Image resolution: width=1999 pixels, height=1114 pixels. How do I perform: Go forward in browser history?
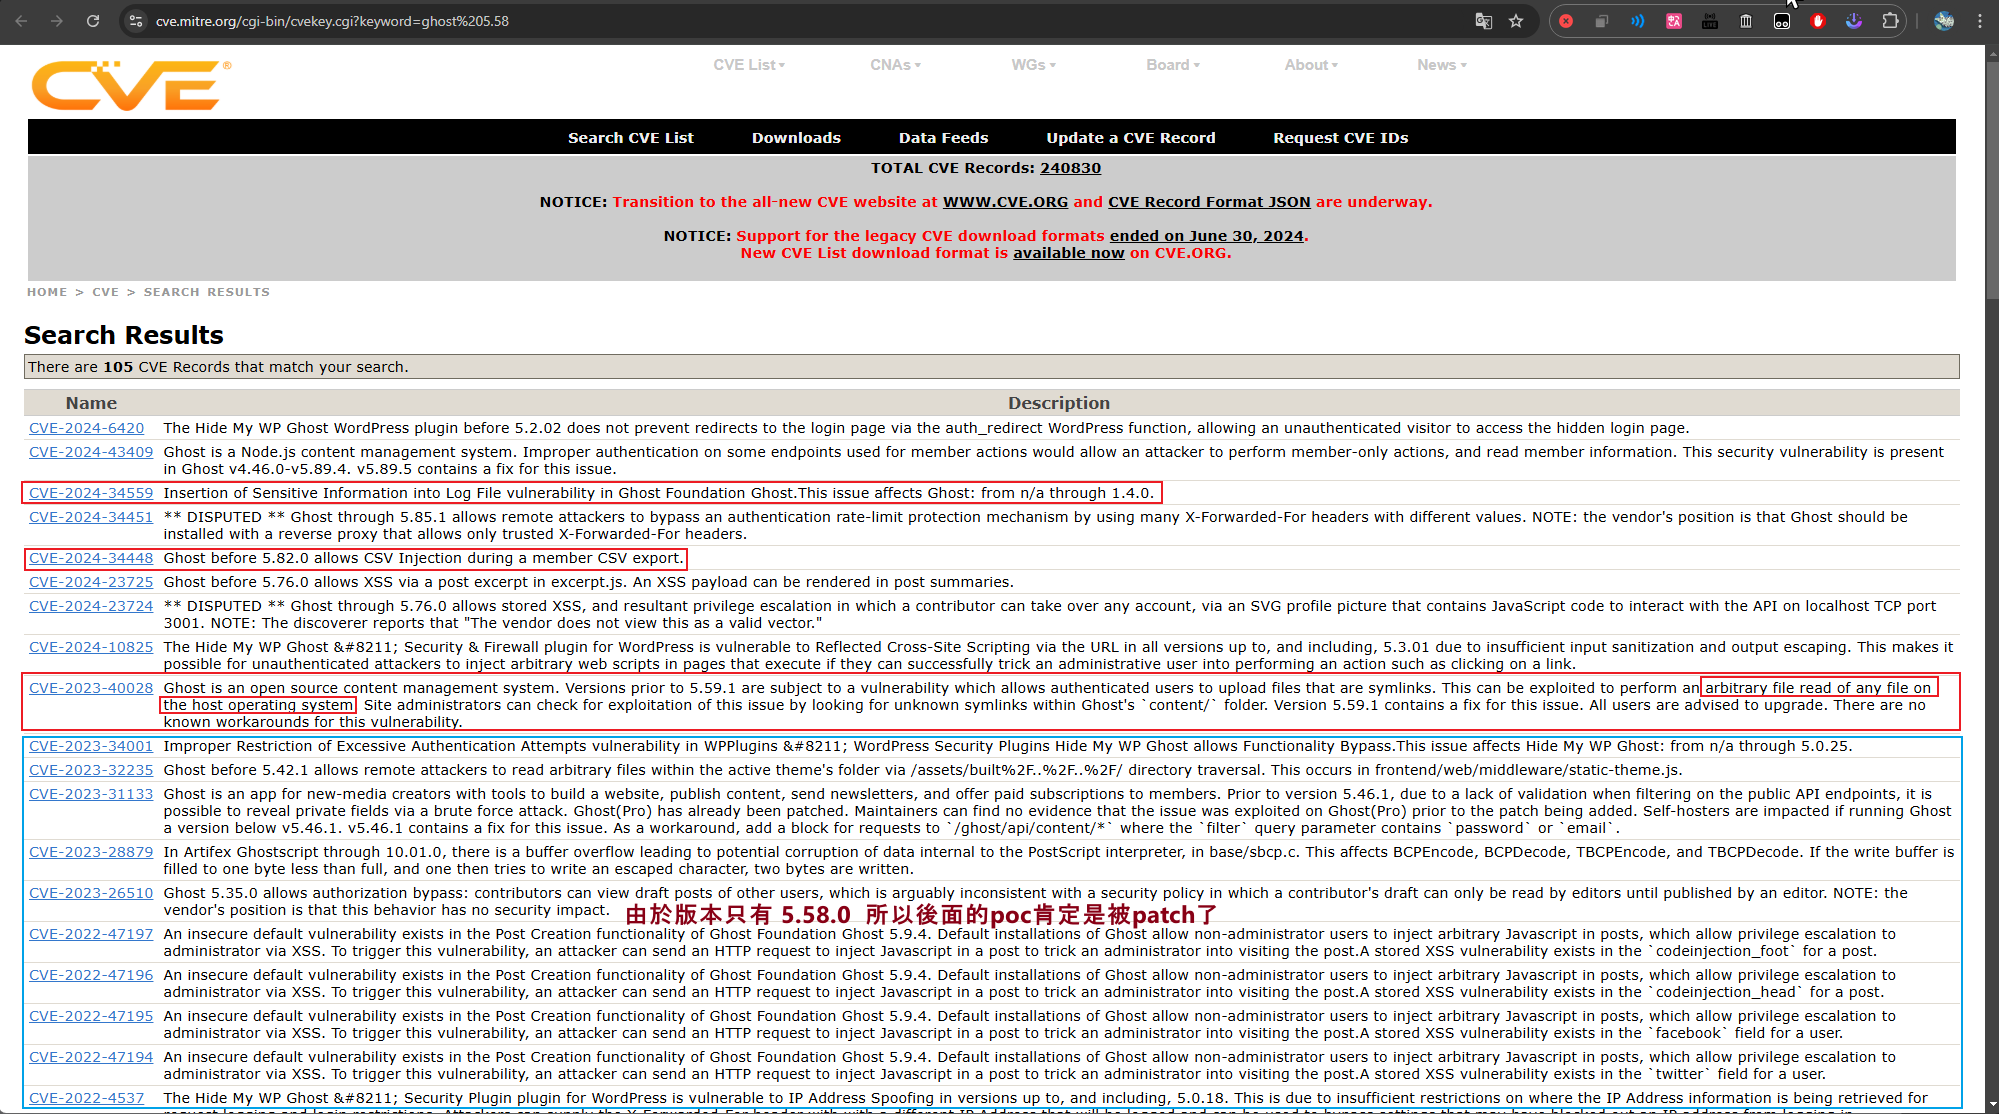57,21
